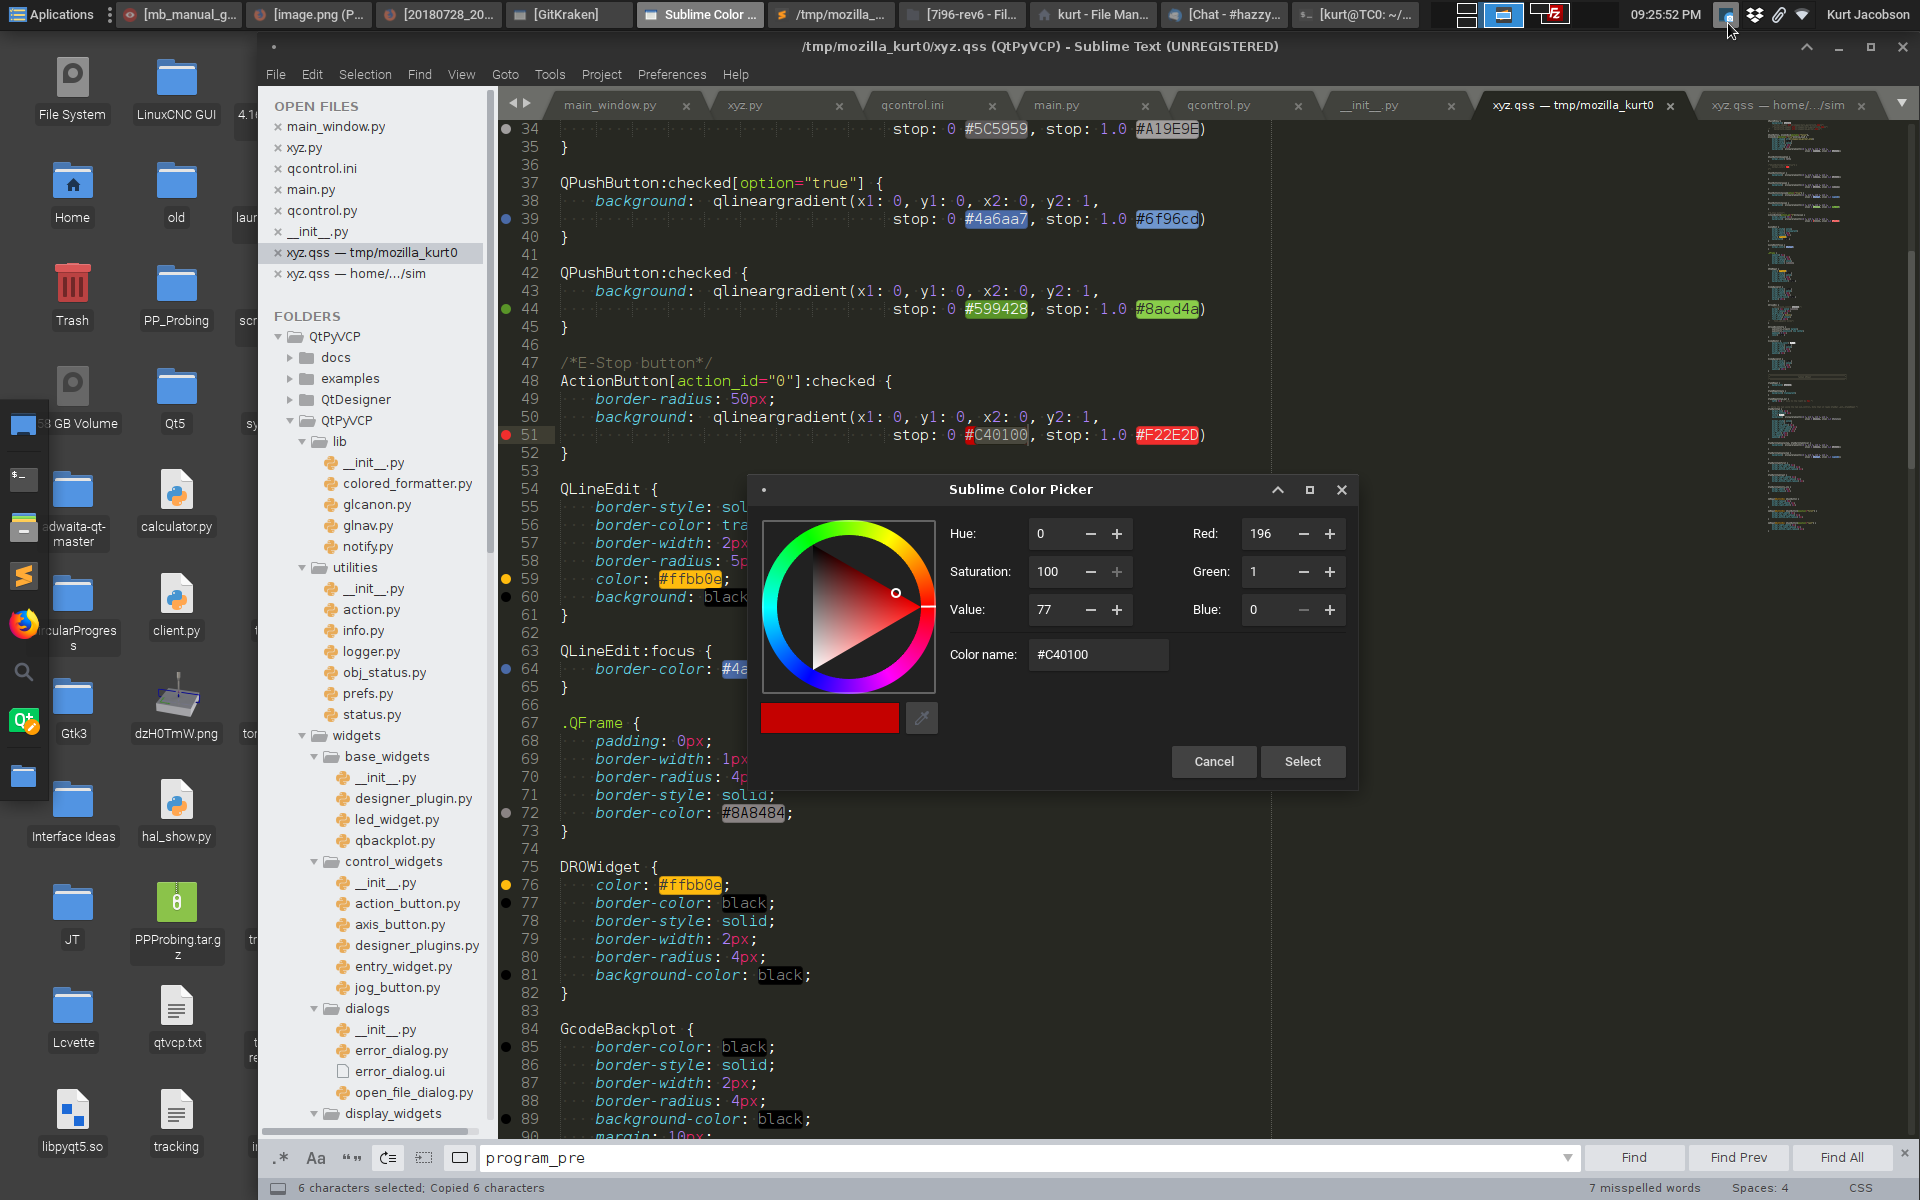Open colored_formatter.py in sidebar

407,484
